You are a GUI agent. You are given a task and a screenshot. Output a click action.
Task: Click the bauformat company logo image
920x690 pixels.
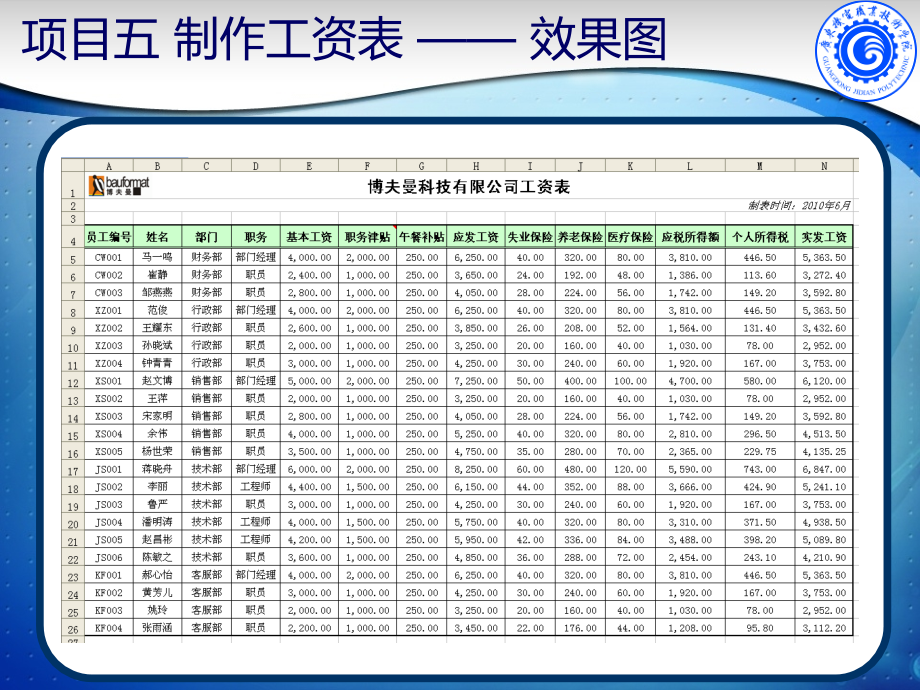[x=119, y=185]
